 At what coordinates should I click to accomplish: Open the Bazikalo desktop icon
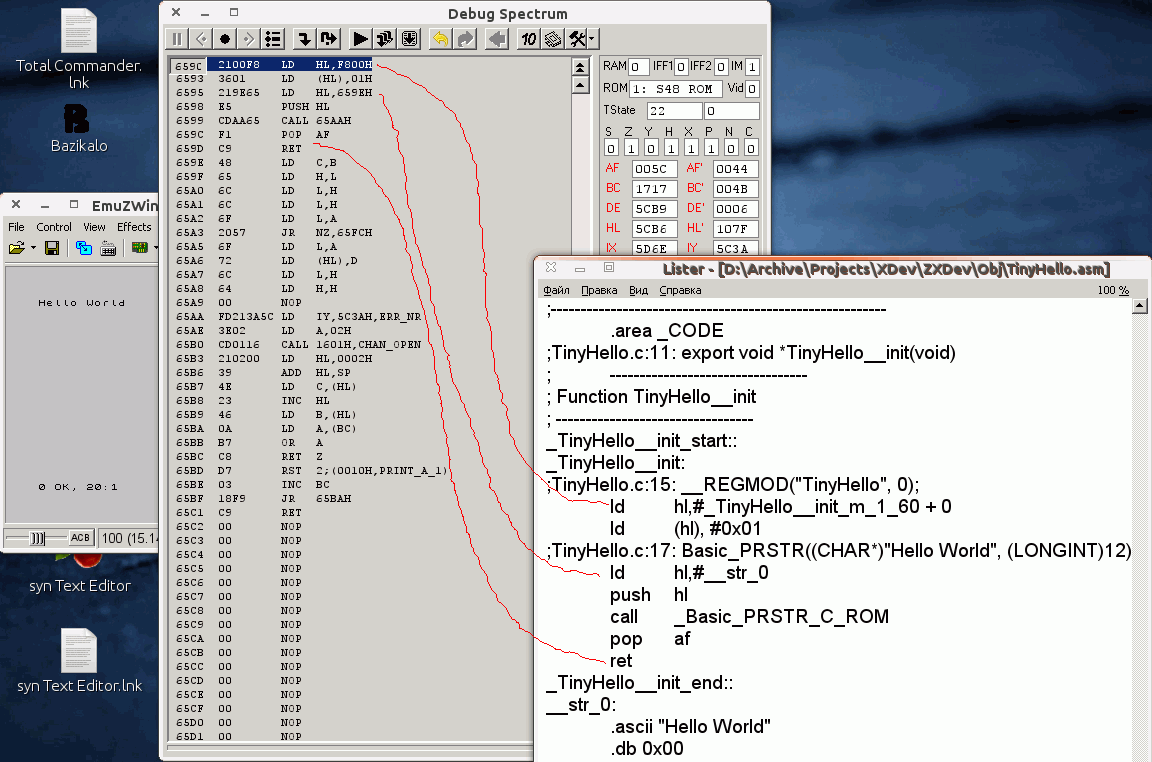[79, 128]
